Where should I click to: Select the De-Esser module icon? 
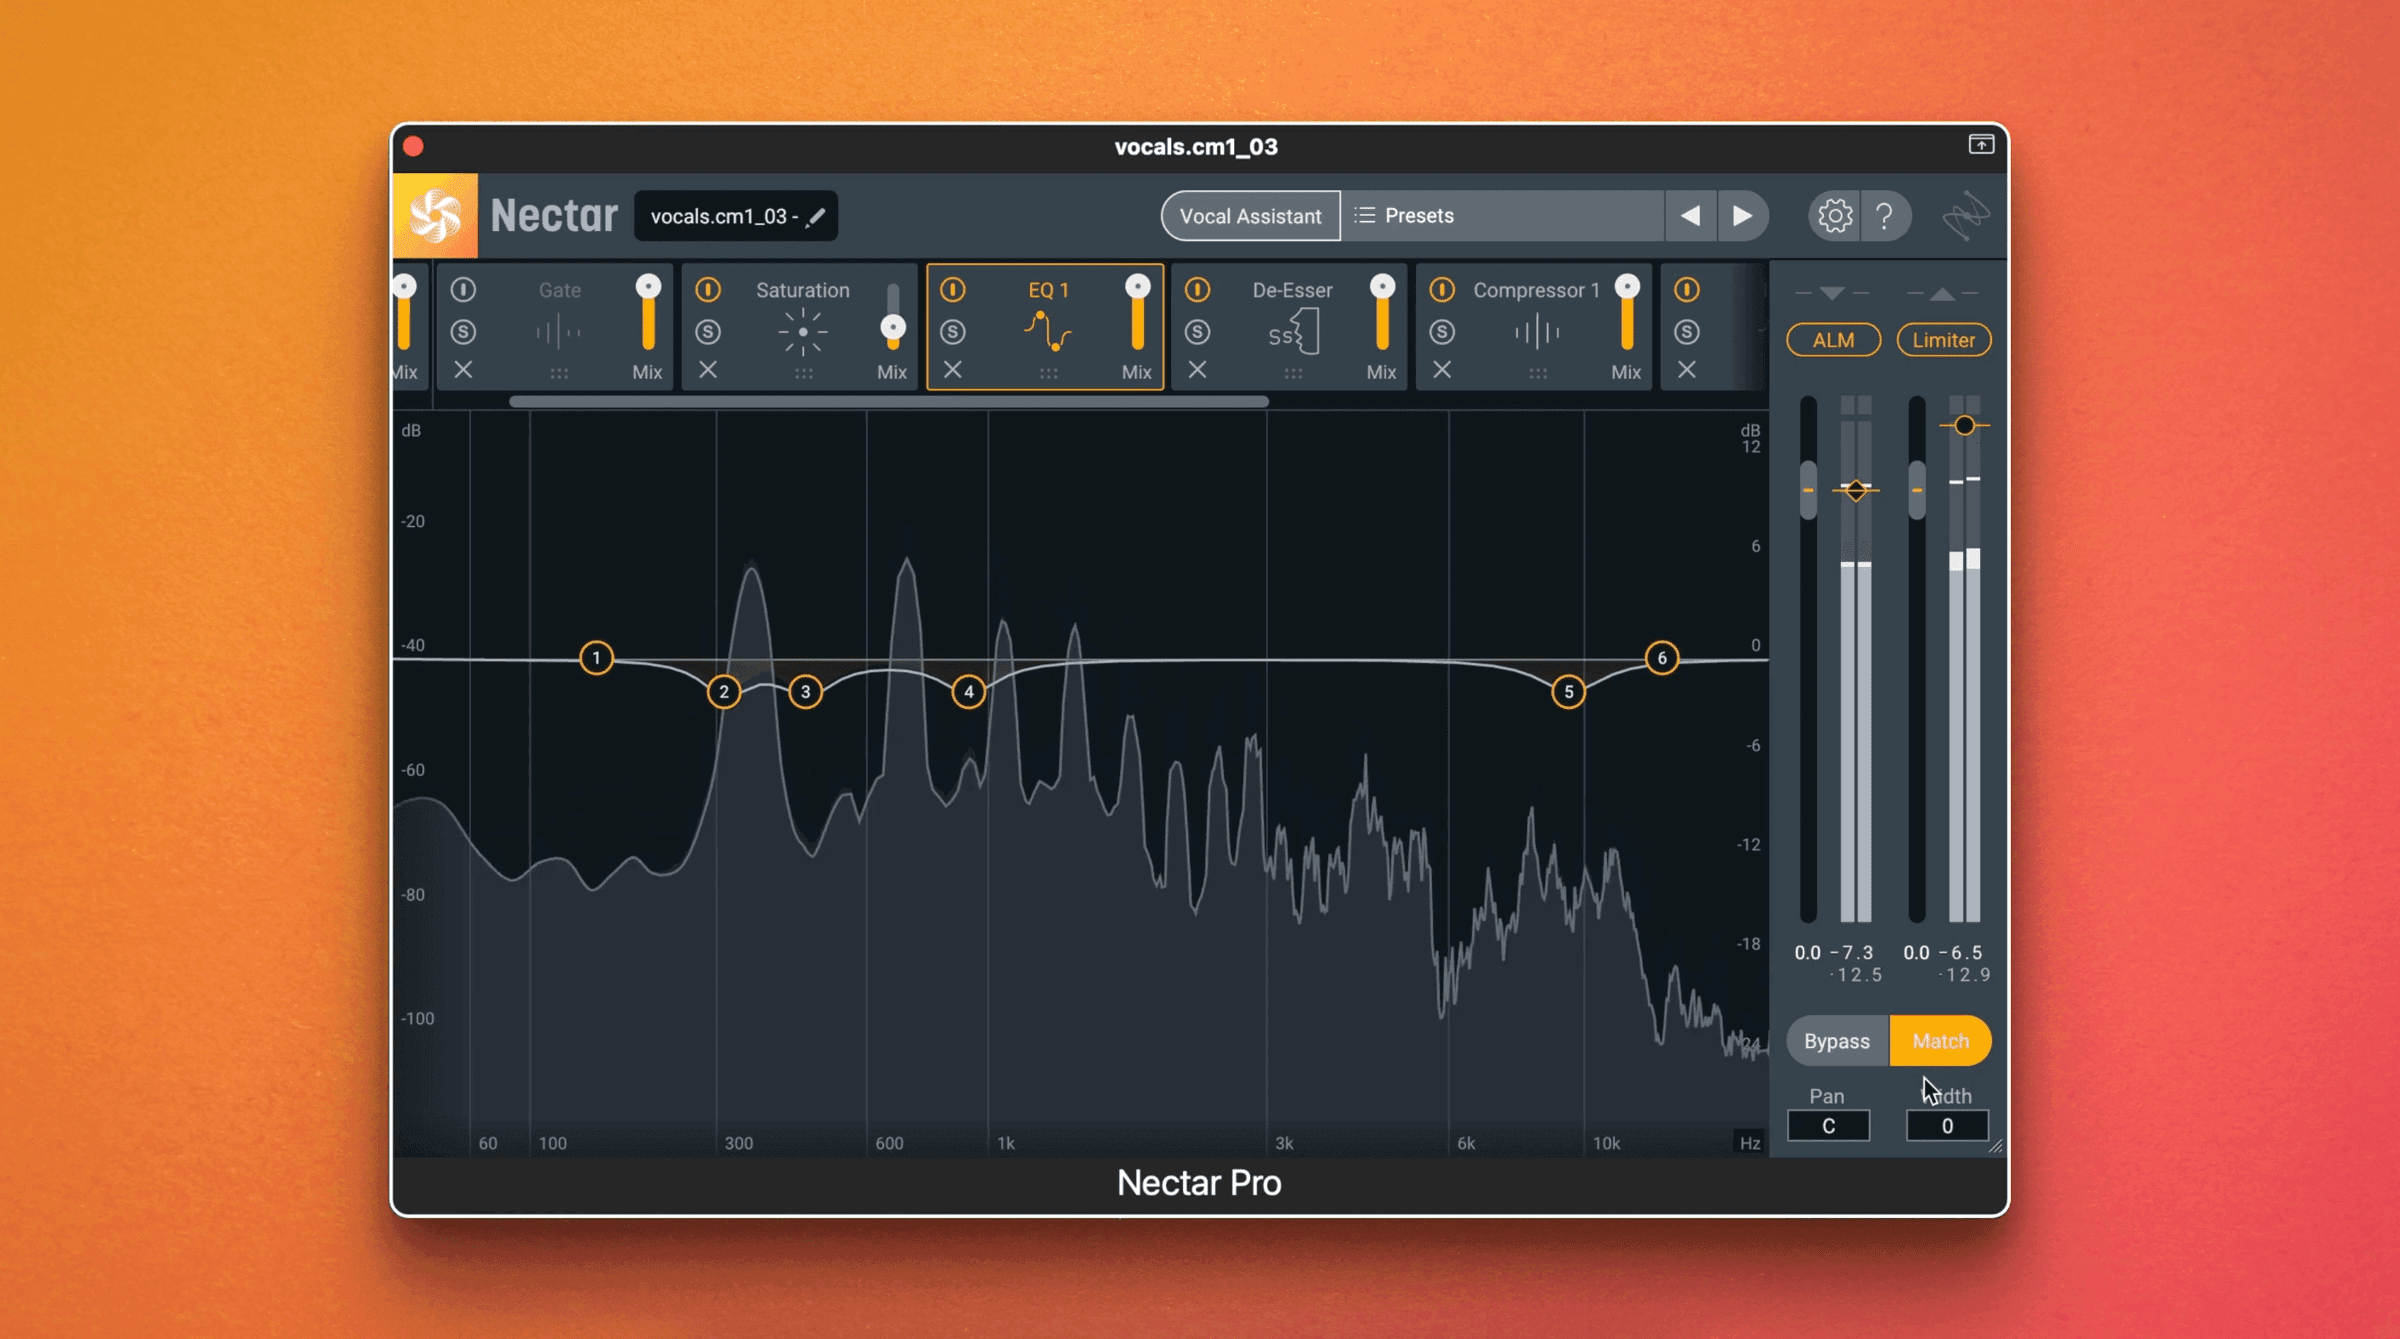1294,332
